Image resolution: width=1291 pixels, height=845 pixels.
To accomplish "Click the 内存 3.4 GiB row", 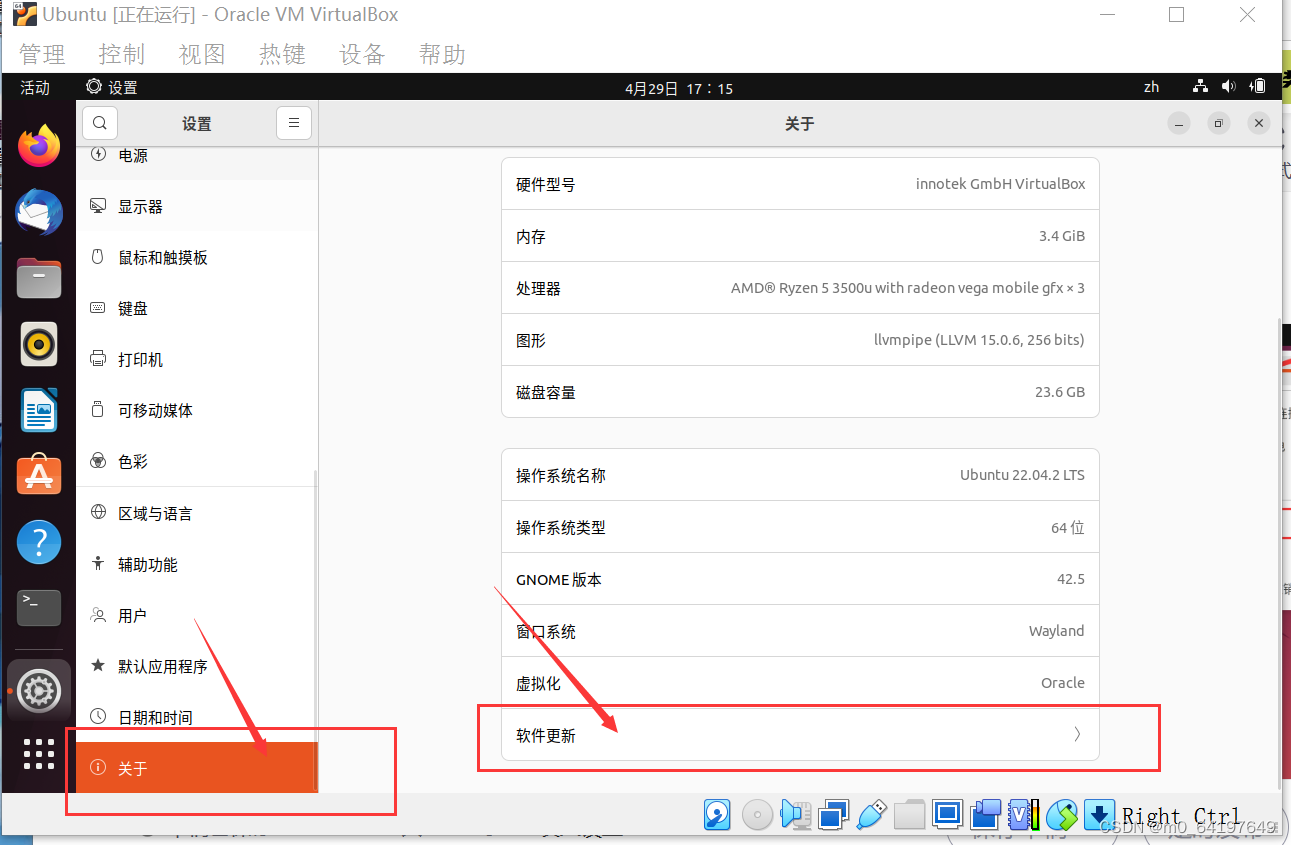I will pyautogui.click(x=800, y=236).
